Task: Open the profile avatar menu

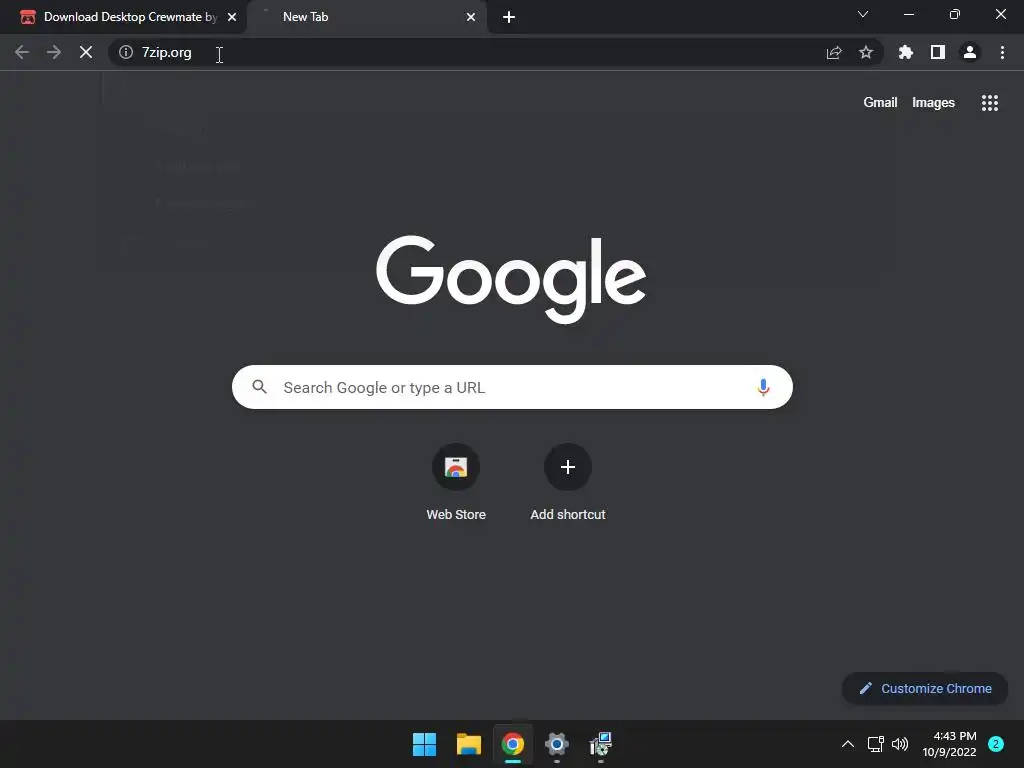Action: [x=970, y=52]
